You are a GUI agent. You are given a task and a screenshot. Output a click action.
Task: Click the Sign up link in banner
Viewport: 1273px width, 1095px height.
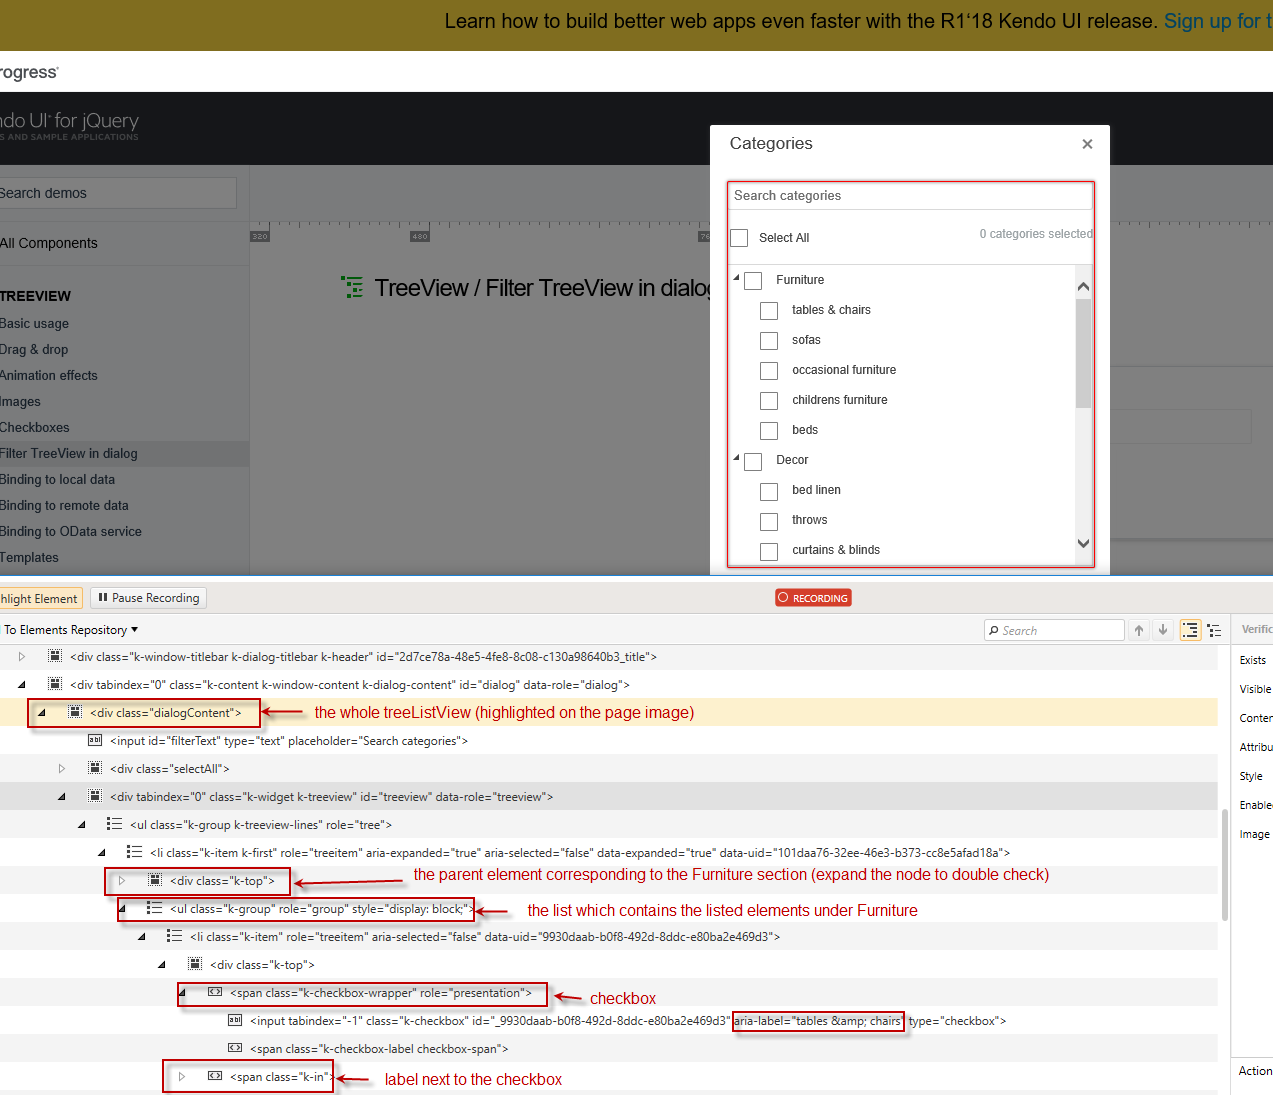1217,21
